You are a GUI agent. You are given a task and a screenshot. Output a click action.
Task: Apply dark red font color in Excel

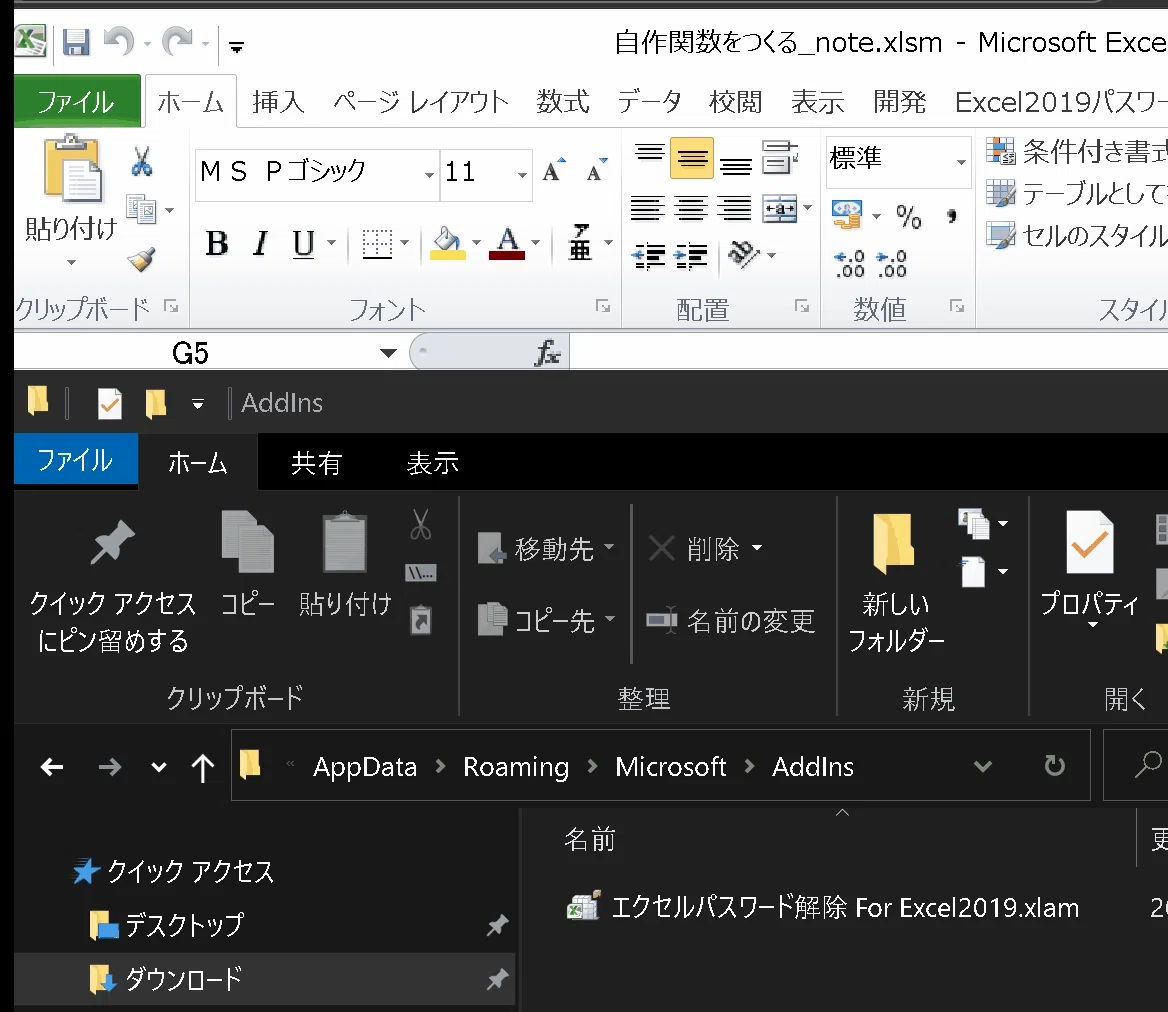507,243
